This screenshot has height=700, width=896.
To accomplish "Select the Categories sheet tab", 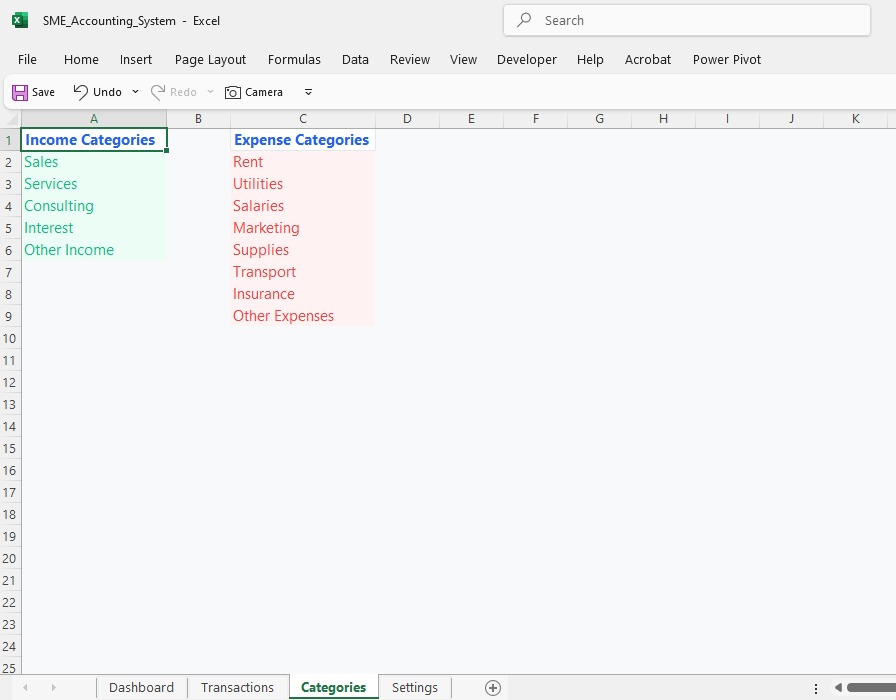I will tap(333, 687).
